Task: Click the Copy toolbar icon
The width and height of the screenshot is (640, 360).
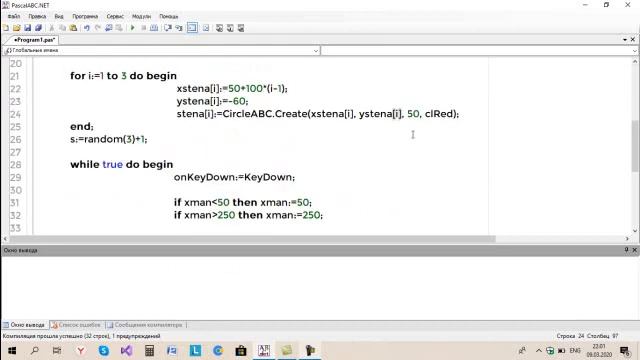Action: point(62,28)
